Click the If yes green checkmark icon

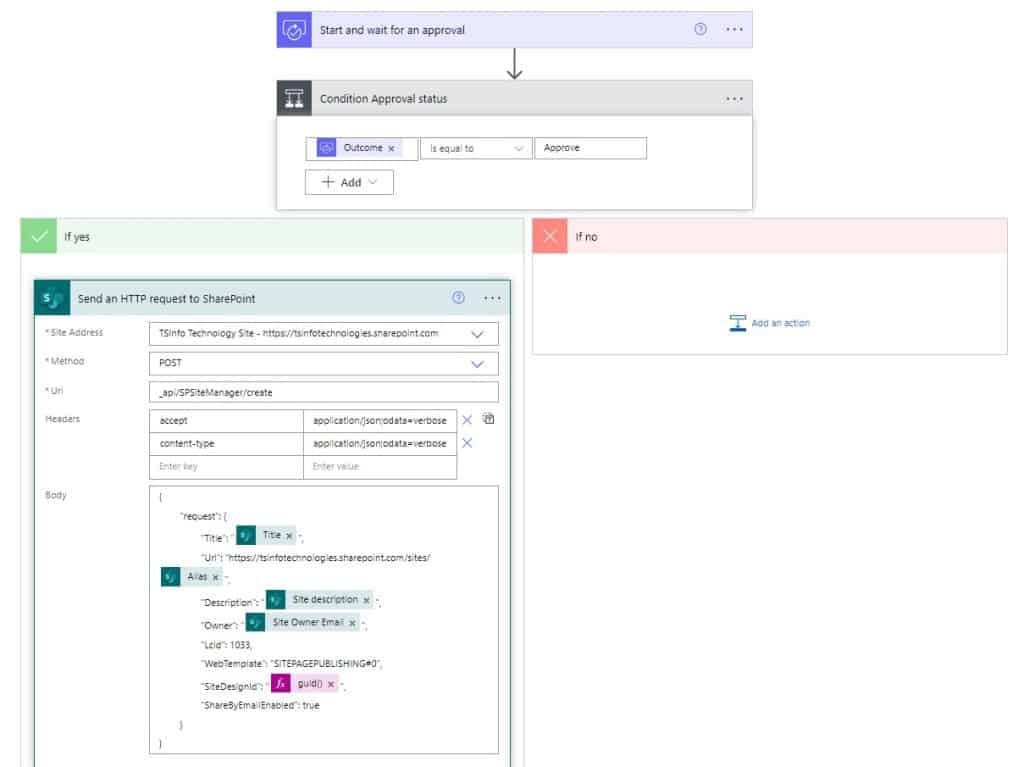coord(39,236)
